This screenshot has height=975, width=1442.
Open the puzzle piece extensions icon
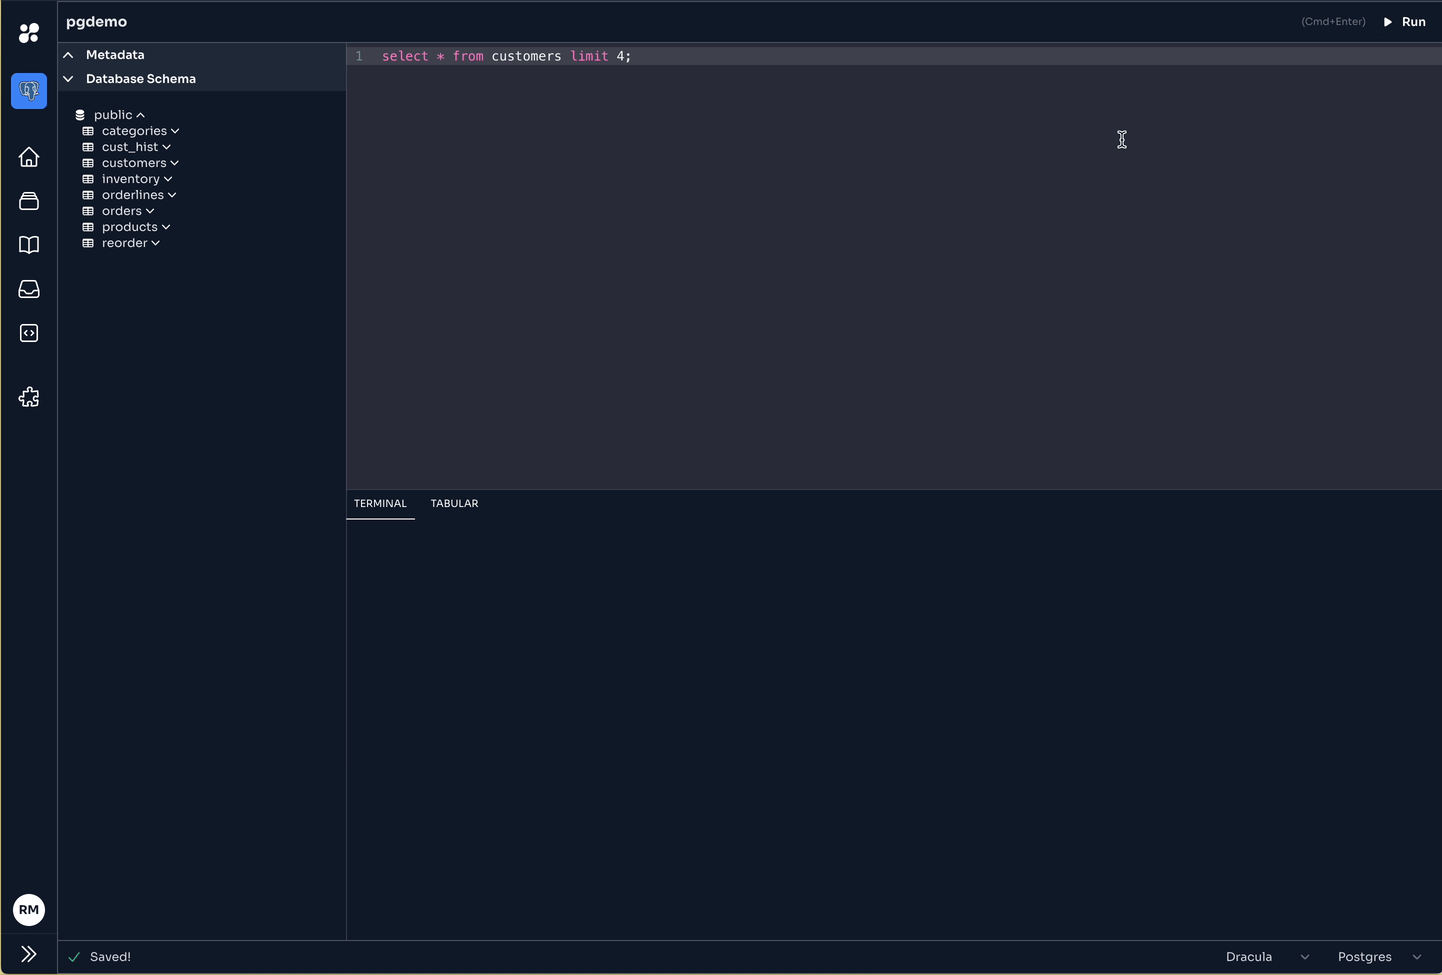point(29,397)
